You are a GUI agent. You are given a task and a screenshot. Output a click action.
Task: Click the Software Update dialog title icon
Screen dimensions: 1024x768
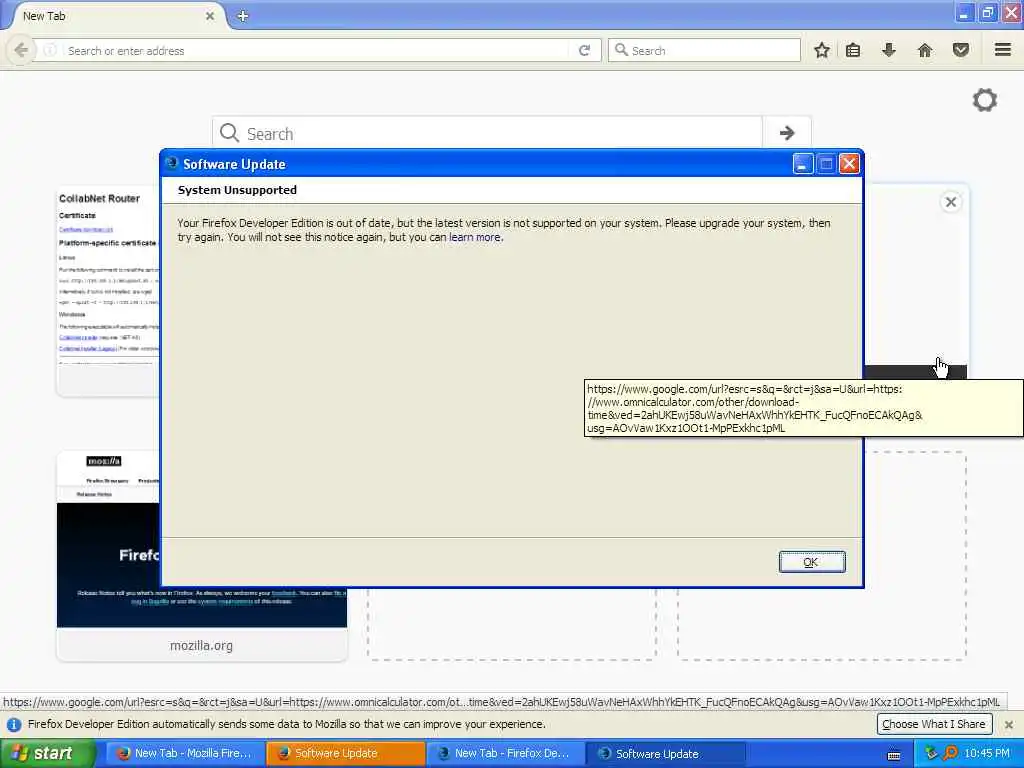pos(172,163)
